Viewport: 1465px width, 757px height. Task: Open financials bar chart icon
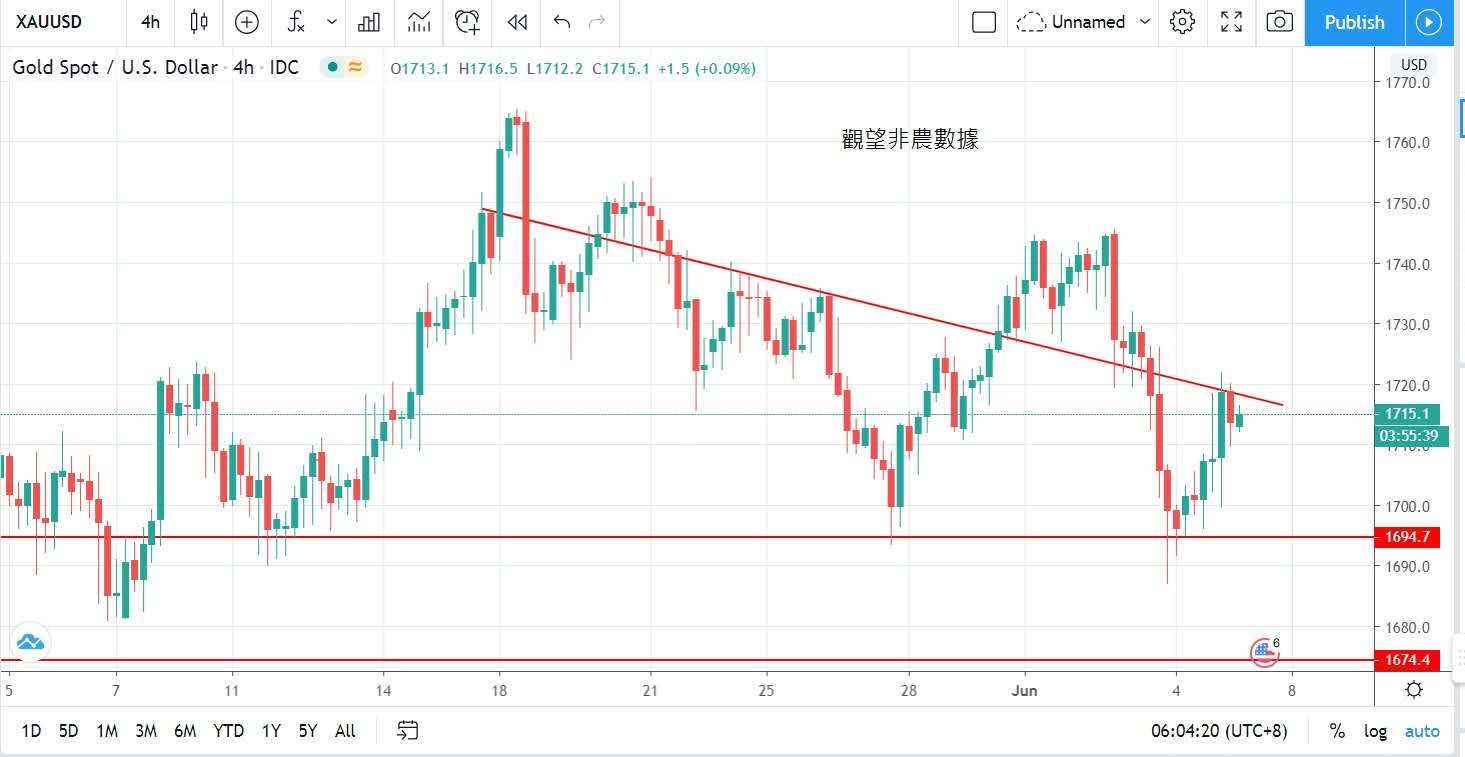(x=369, y=22)
